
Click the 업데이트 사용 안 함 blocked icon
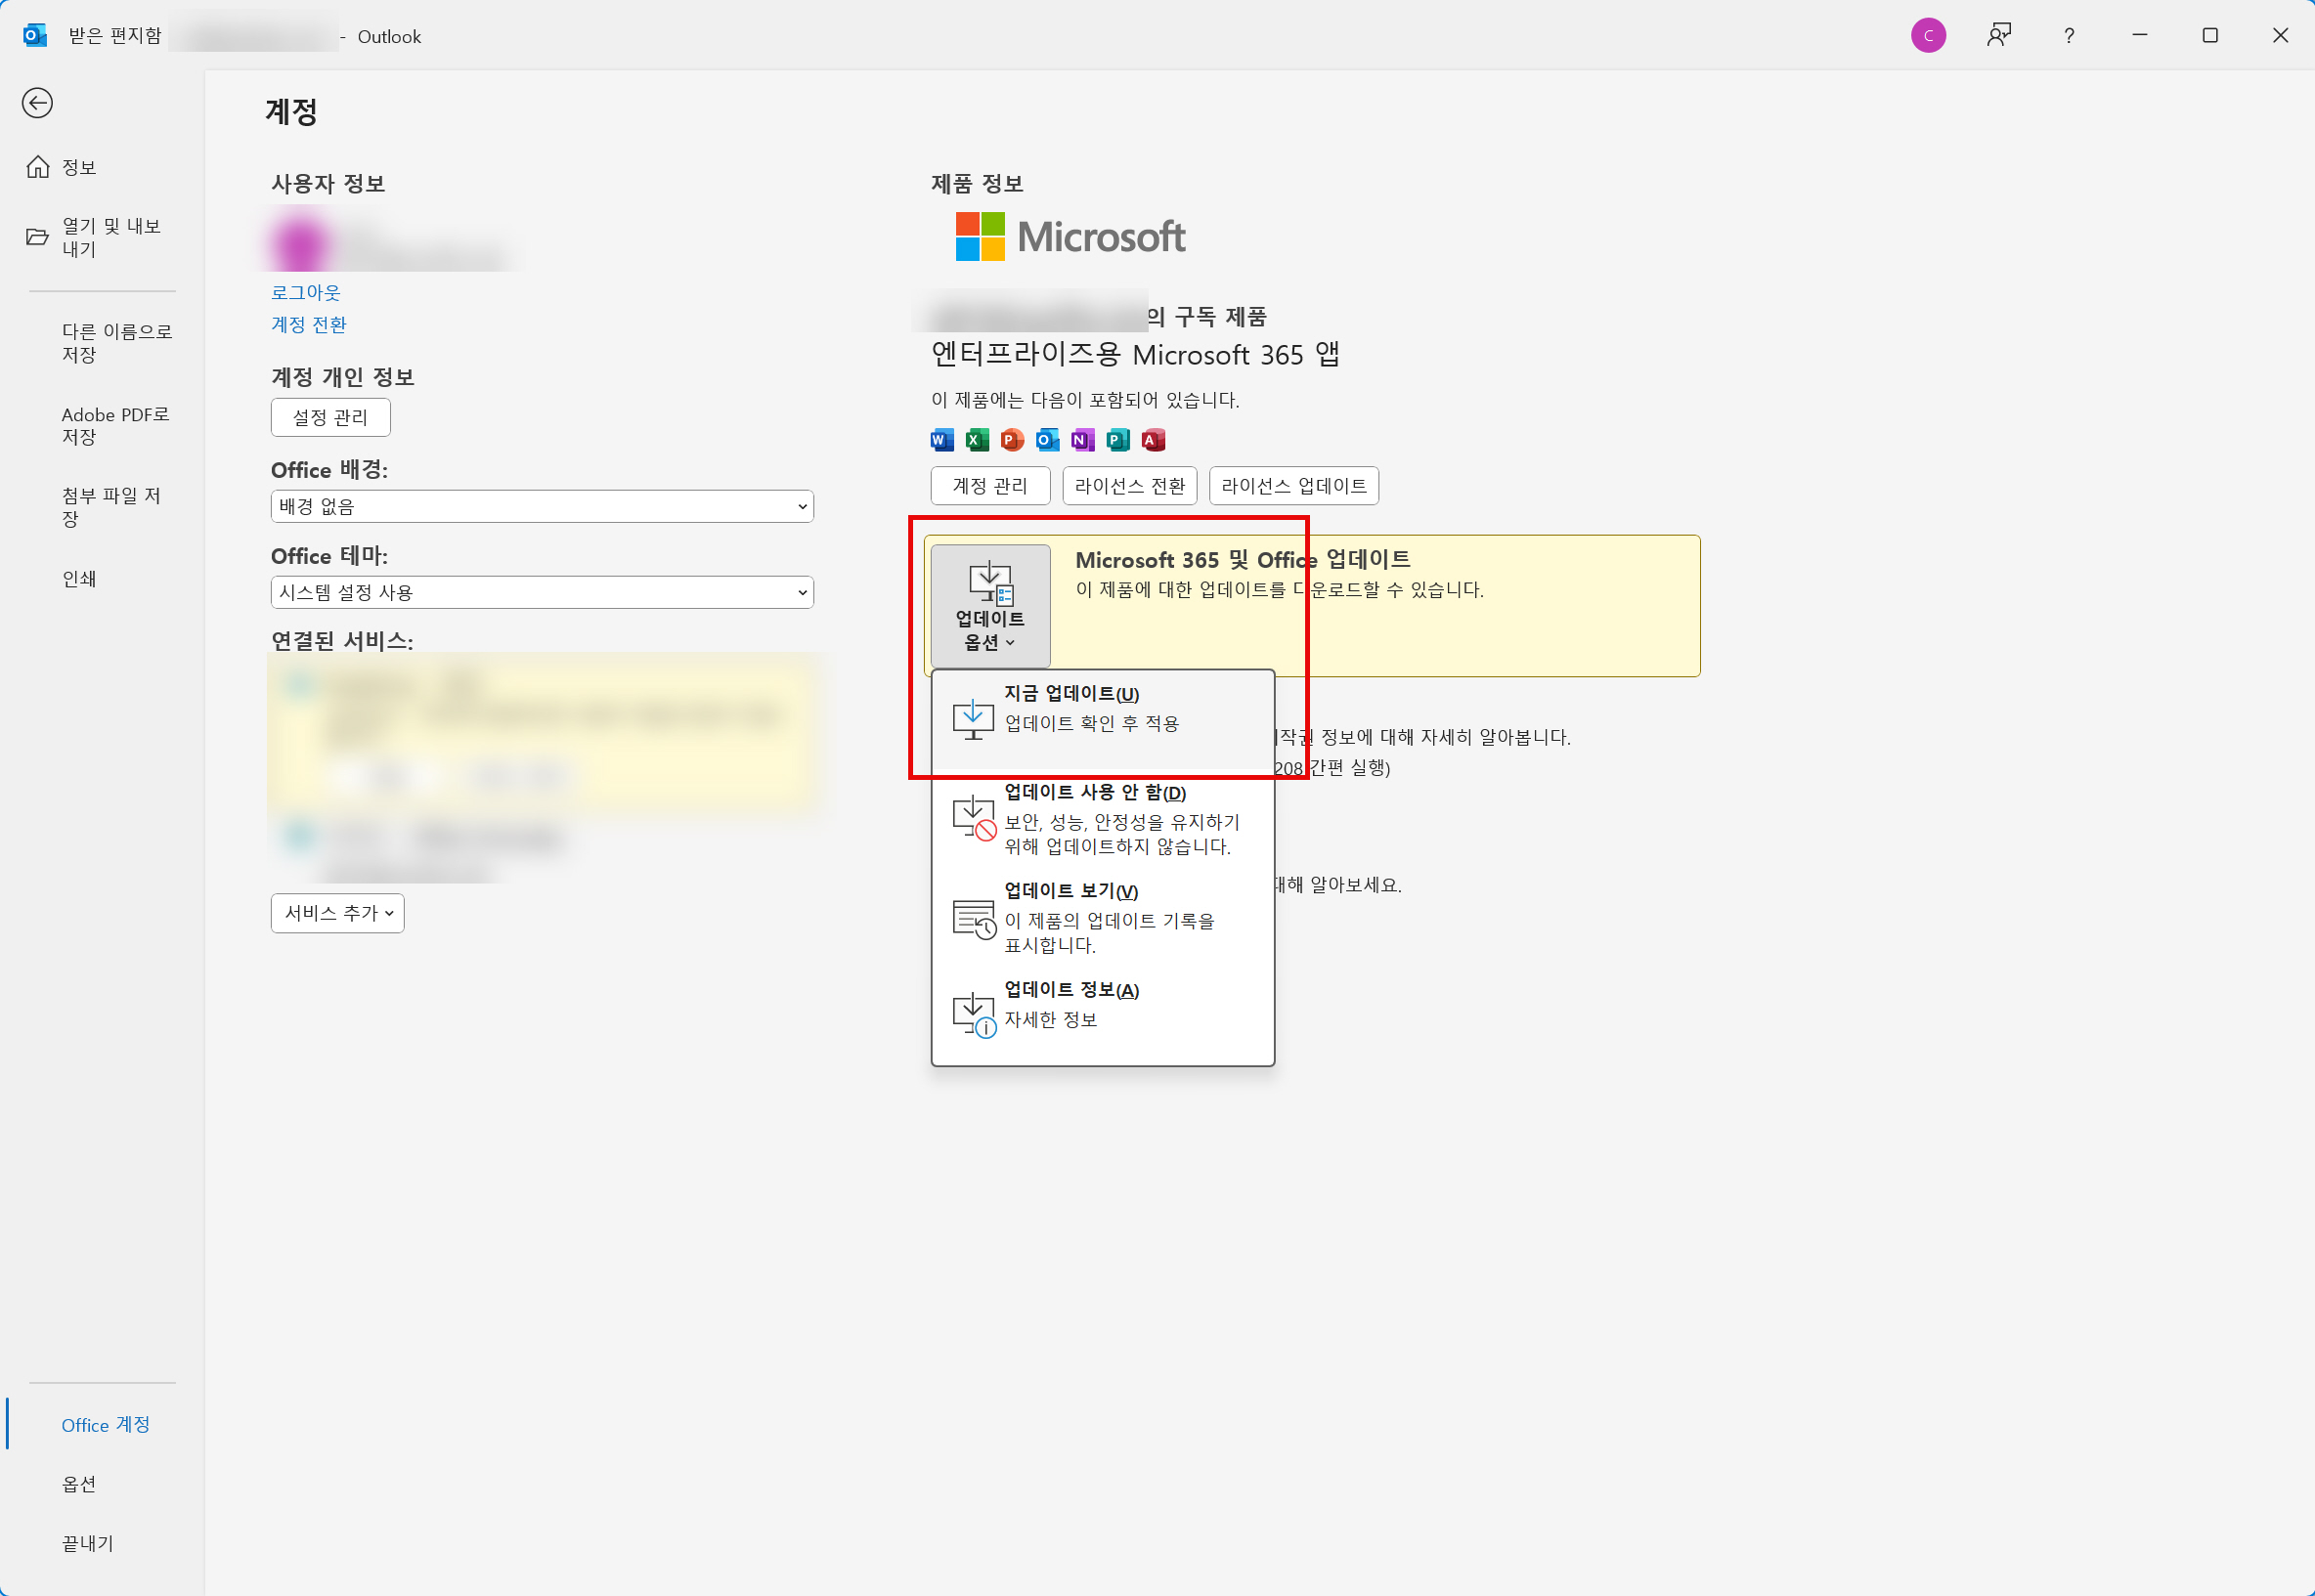974,818
